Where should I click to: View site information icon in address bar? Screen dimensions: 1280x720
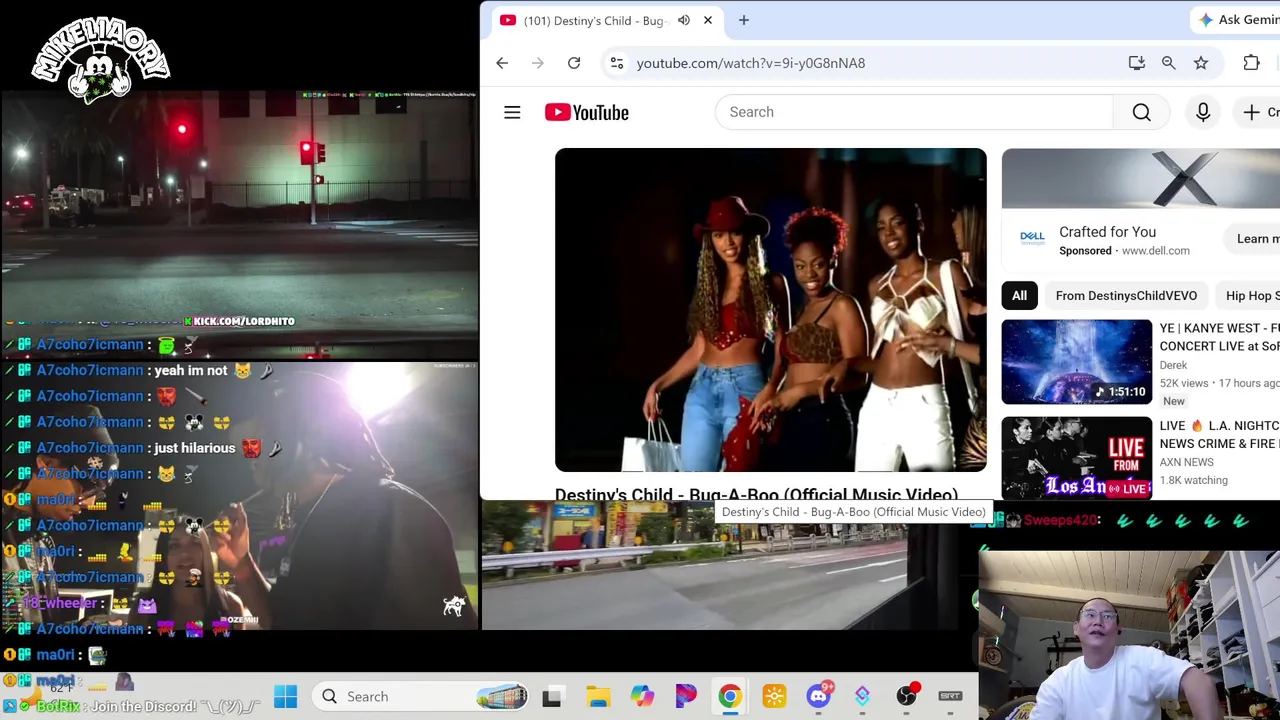click(617, 63)
